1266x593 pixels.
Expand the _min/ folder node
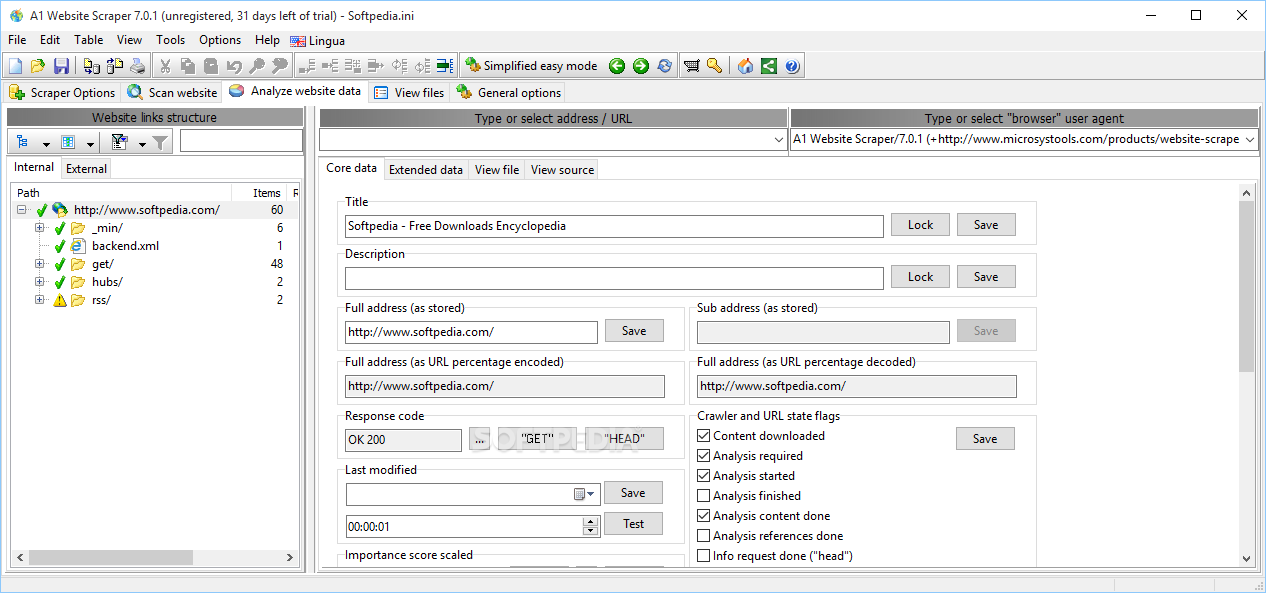40,228
